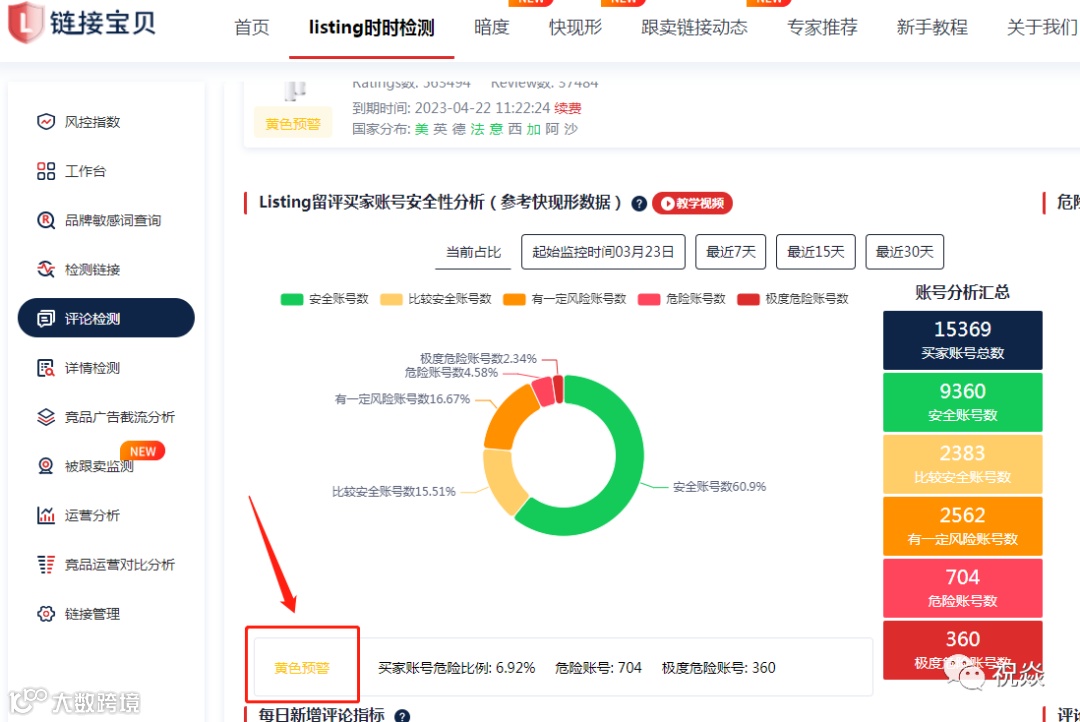Click the 极度危险账号: 360 summary text
Viewport: 1080px width, 722px height.
click(718, 668)
